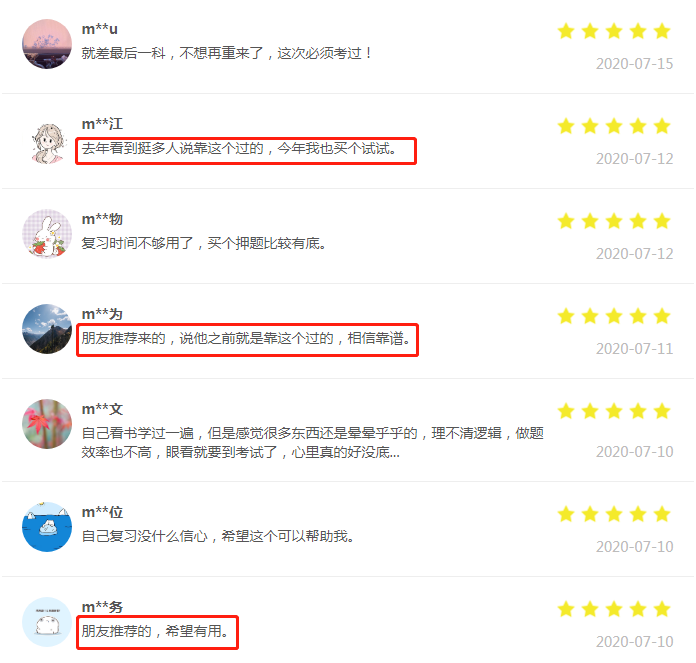Open username m**文 profile link

tap(102, 409)
